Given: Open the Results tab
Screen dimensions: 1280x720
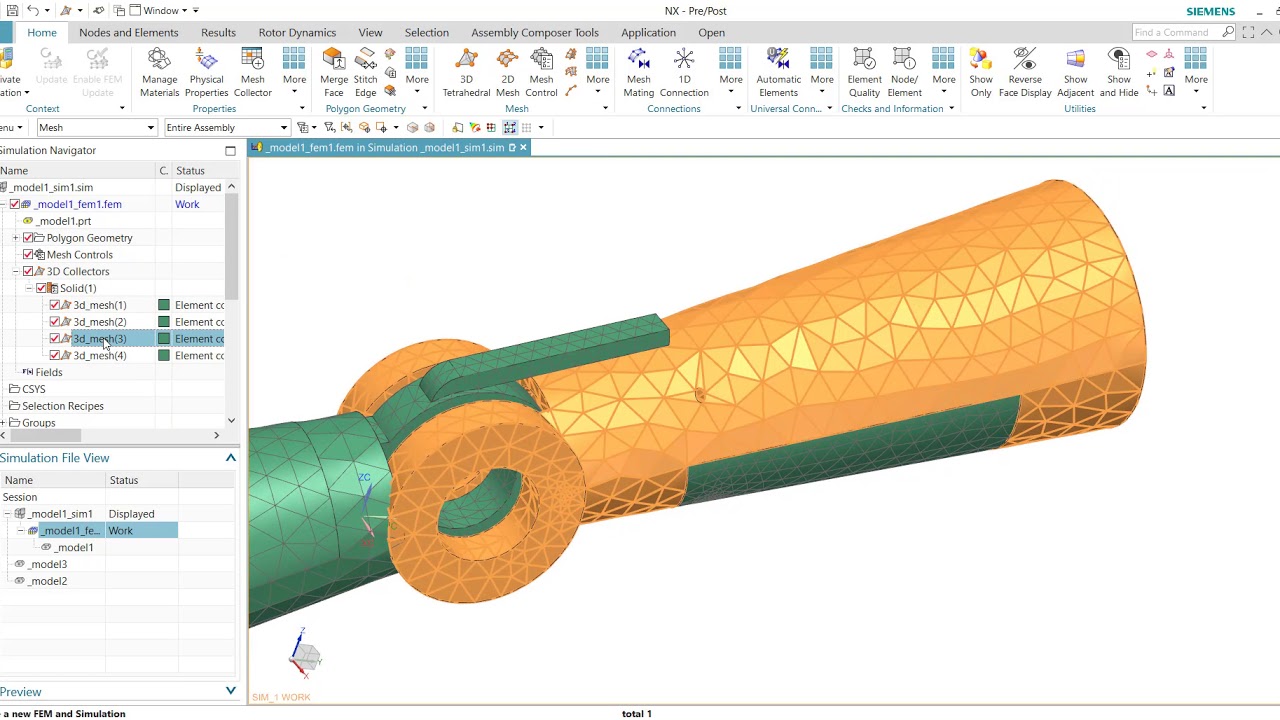Looking at the screenshot, I should 218,32.
